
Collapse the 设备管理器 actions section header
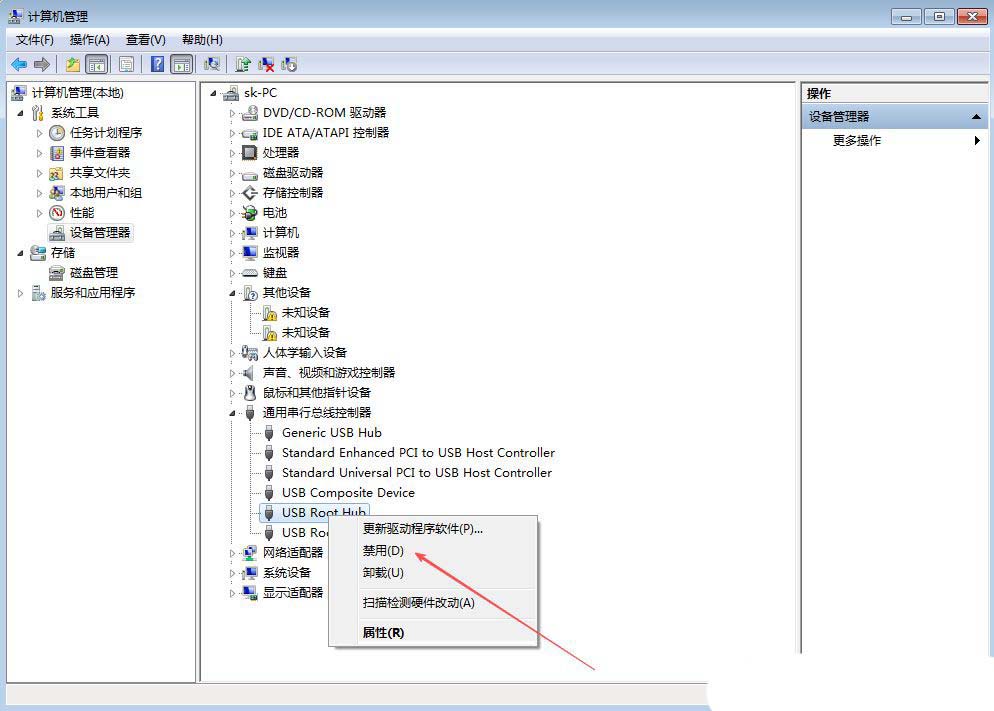pos(976,117)
